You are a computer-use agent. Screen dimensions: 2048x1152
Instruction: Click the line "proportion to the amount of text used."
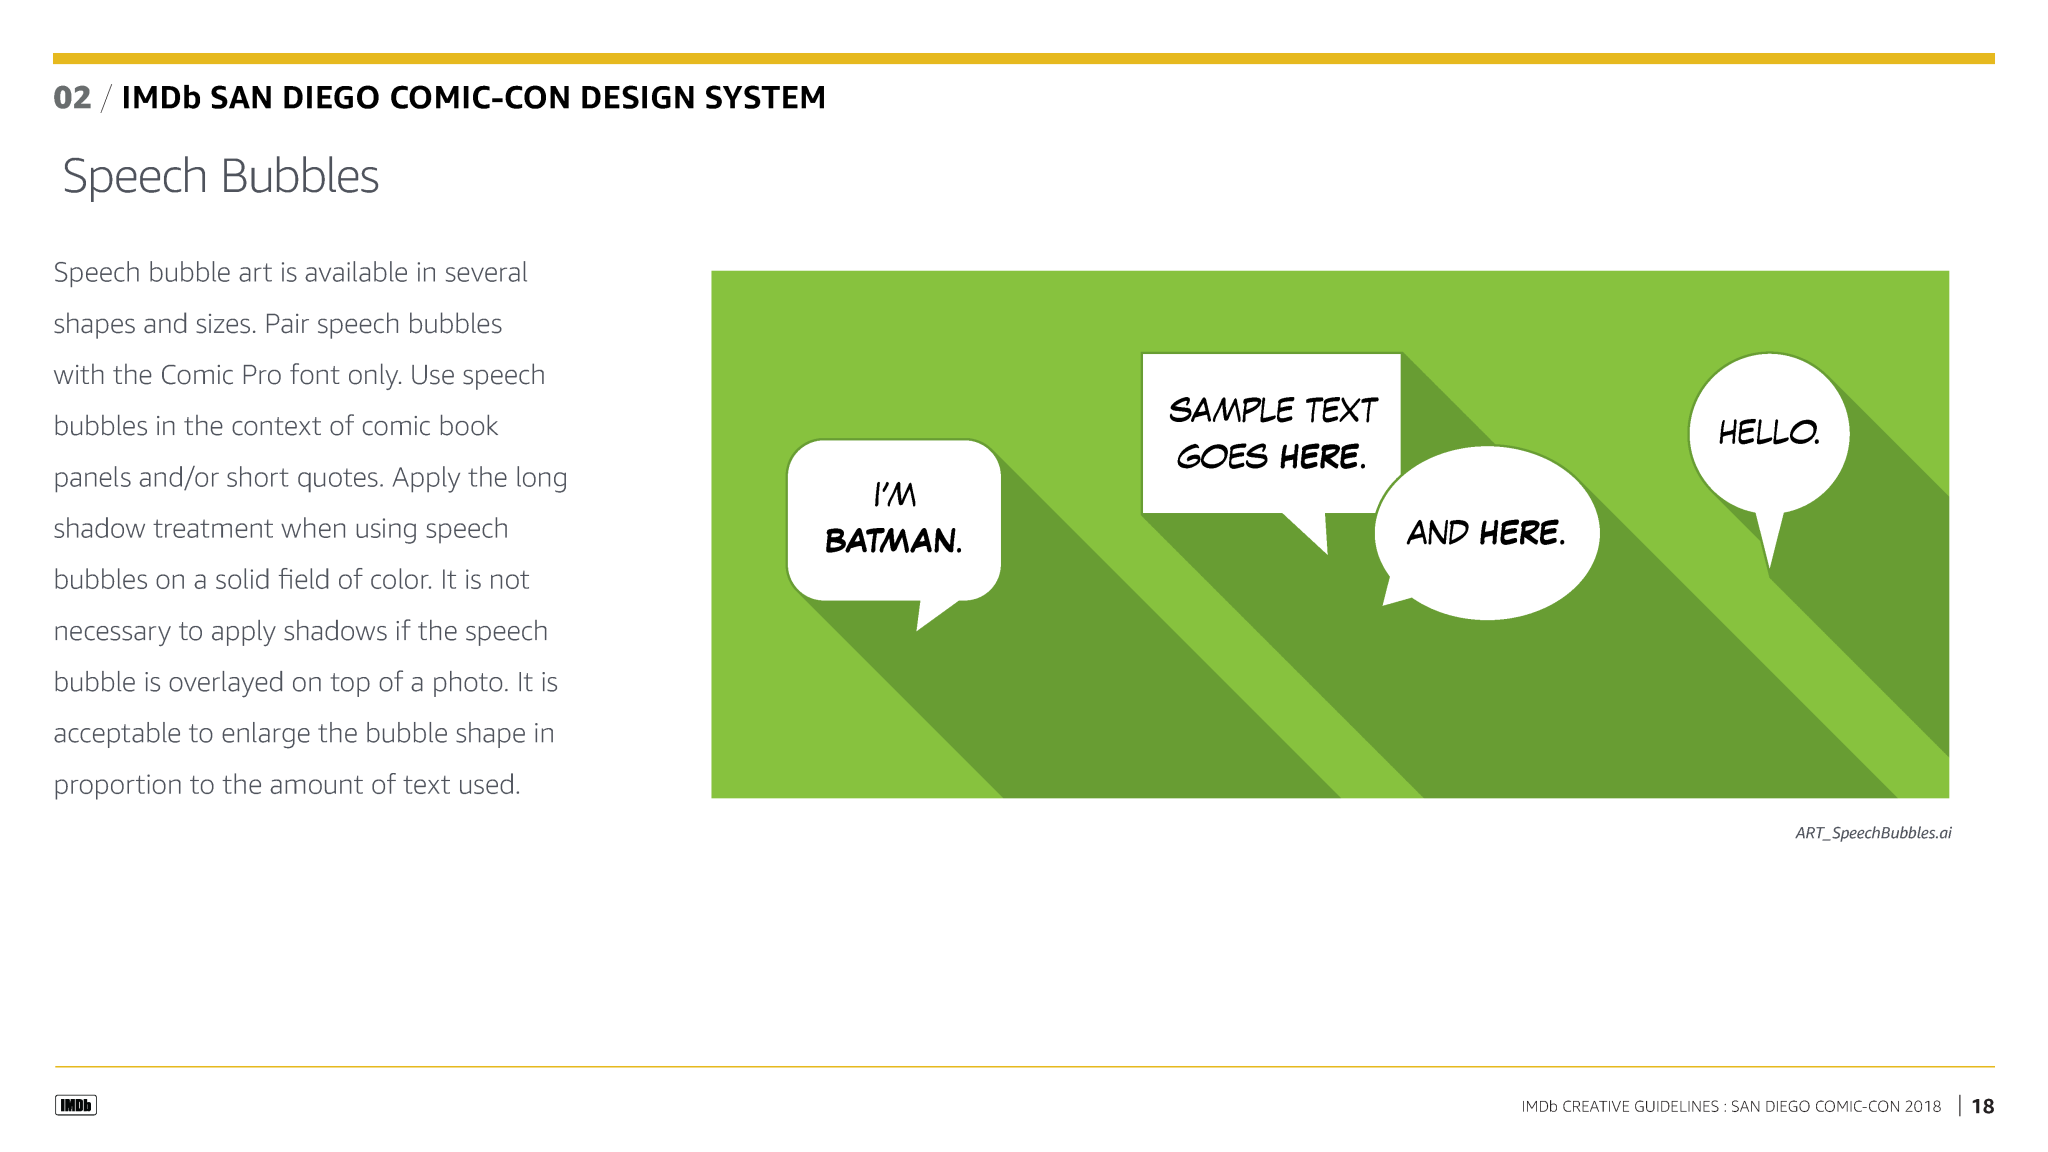(x=287, y=785)
